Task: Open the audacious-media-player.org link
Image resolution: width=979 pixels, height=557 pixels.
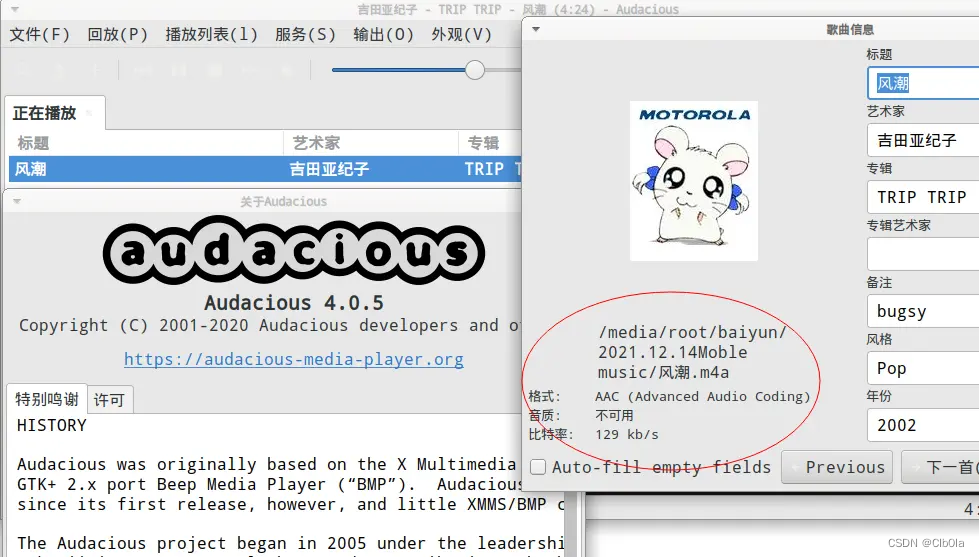Action: [293, 360]
